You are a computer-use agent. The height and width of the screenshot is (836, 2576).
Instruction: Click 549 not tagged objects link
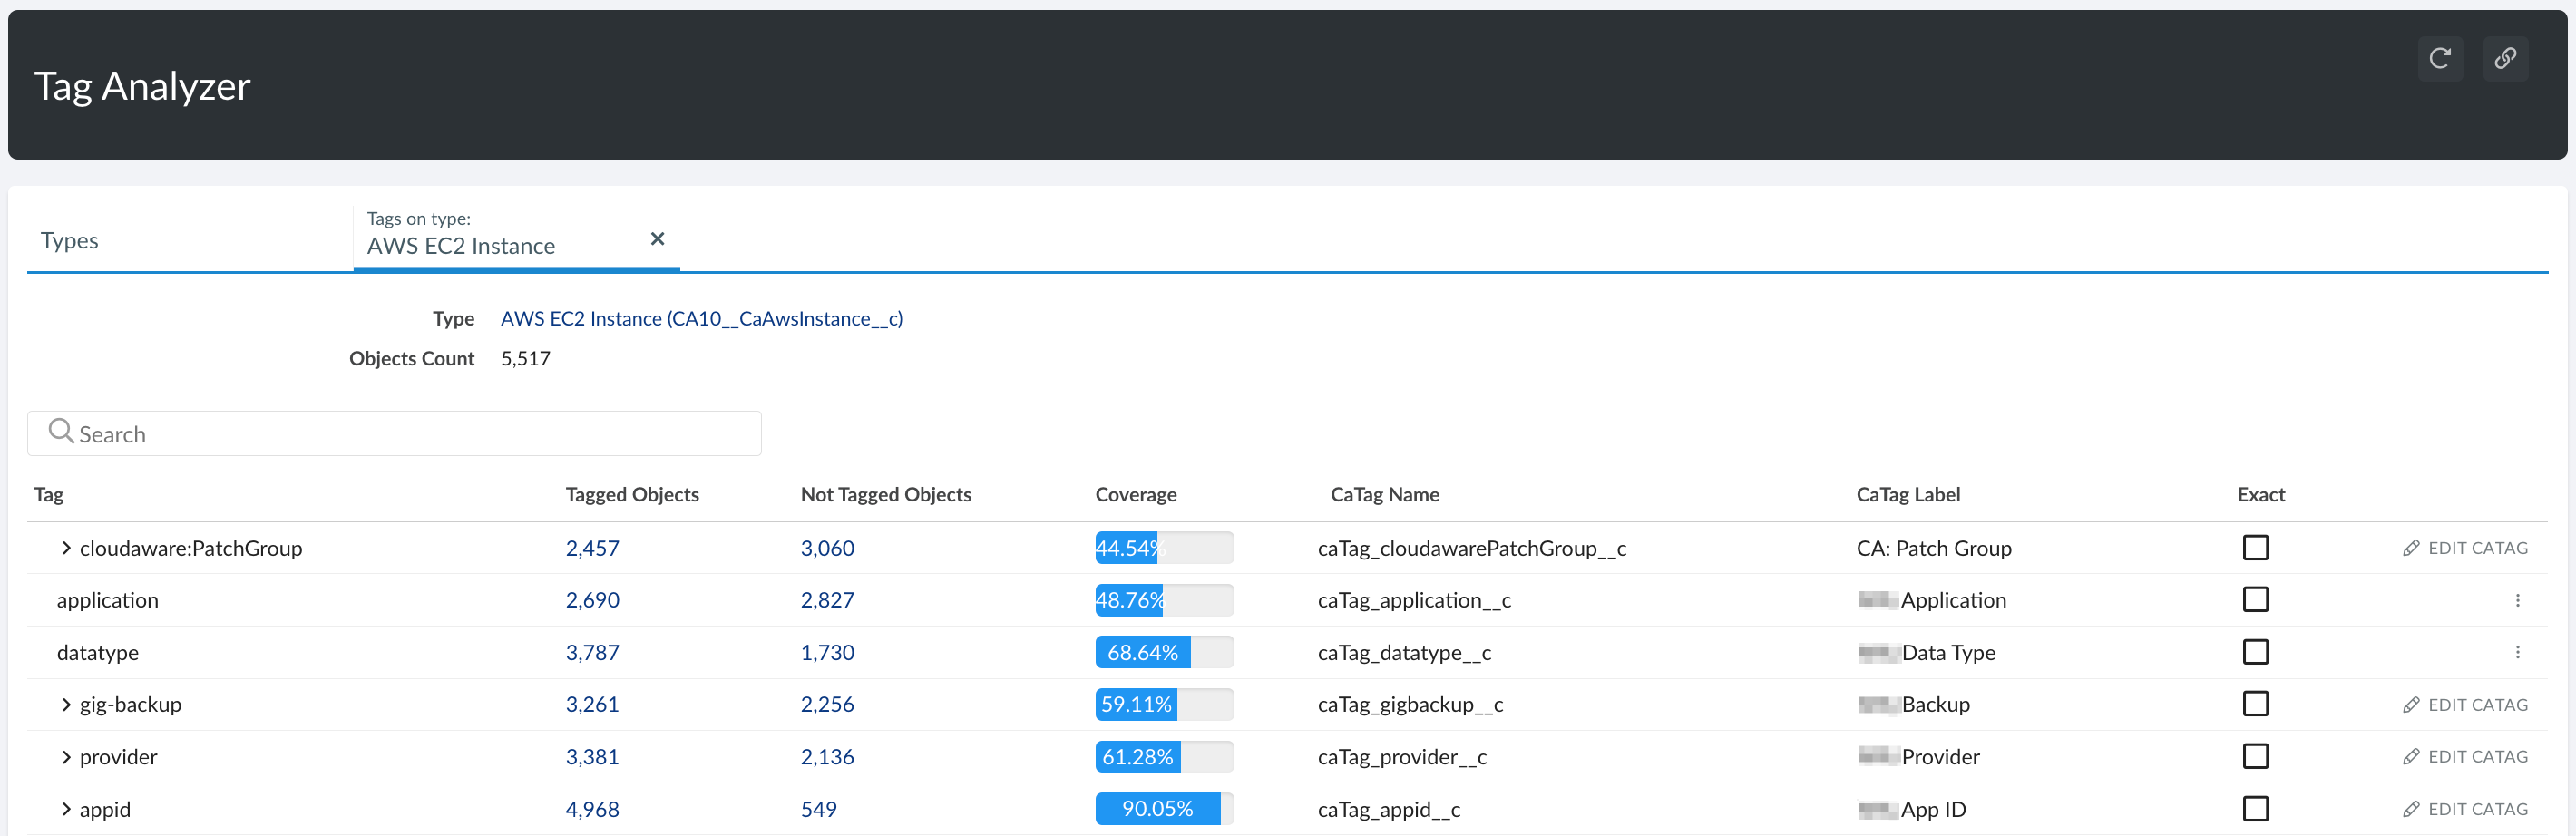point(818,809)
